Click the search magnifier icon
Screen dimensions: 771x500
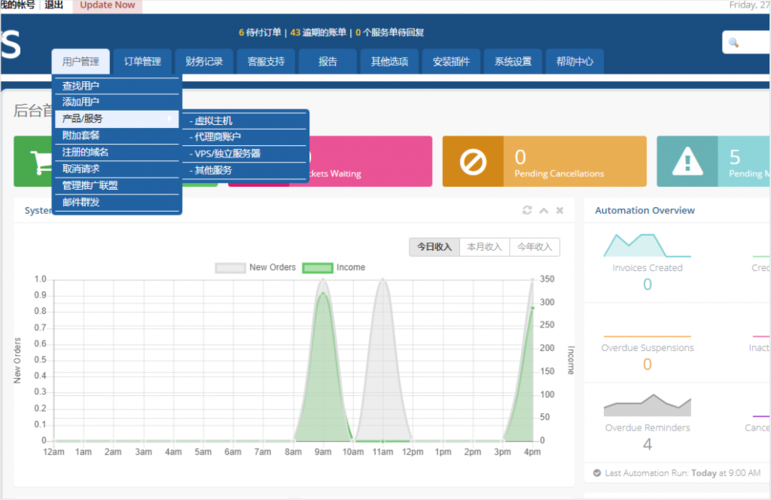click(734, 42)
